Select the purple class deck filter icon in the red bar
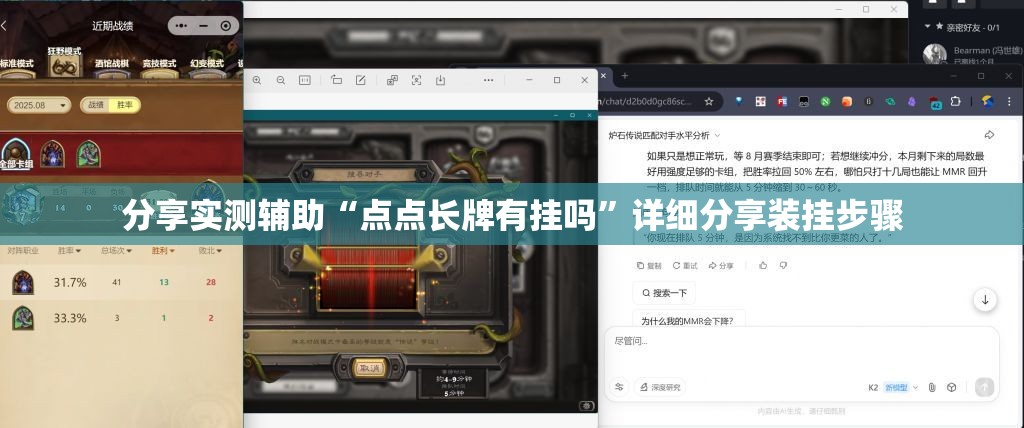This screenshot has height=428, width=1024. tap(52, 154)
